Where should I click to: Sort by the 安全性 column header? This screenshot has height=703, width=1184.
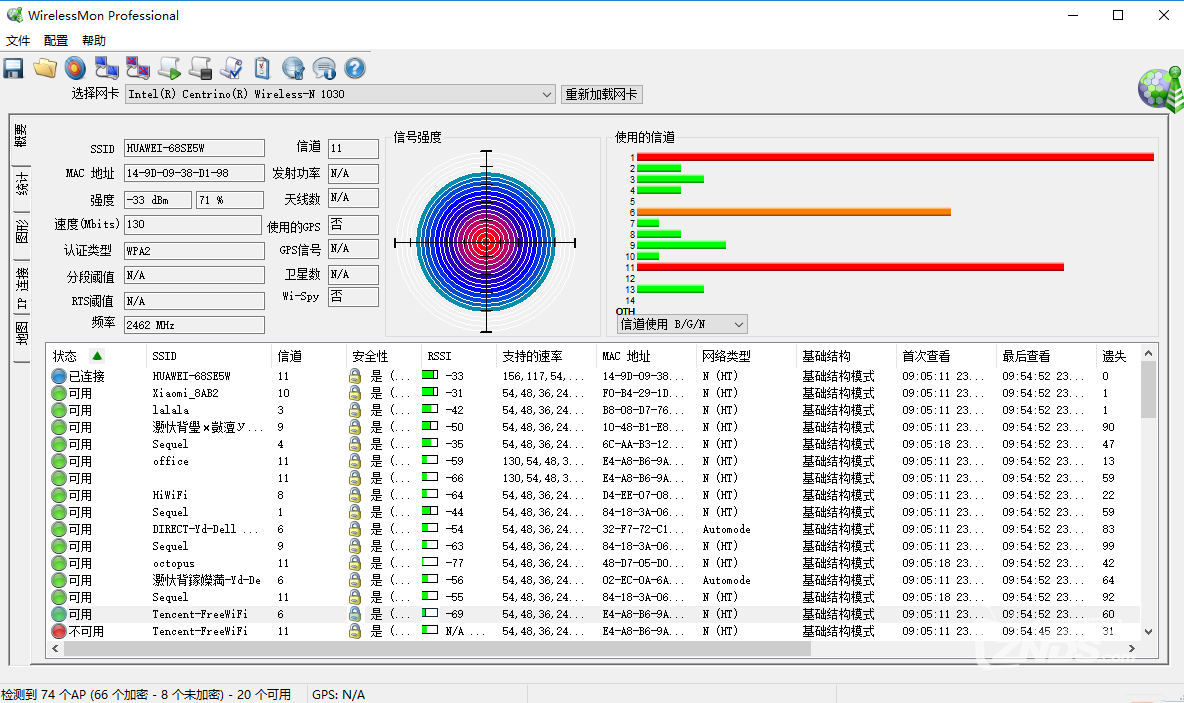(x=384, y=356)
